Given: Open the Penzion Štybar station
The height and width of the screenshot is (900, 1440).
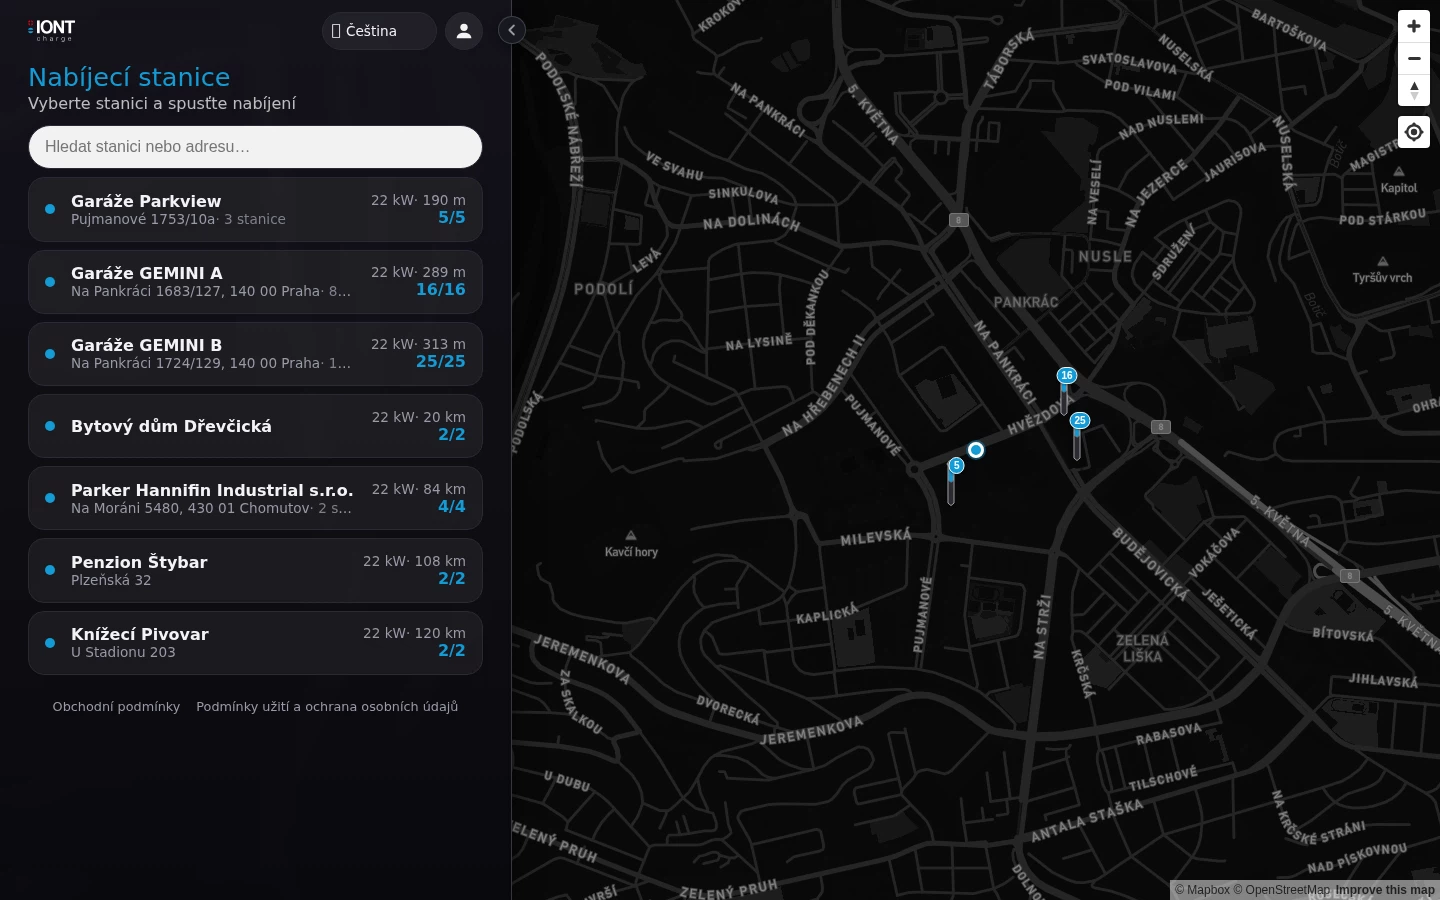Looking at the screenshot, I should tap(255, 570).
